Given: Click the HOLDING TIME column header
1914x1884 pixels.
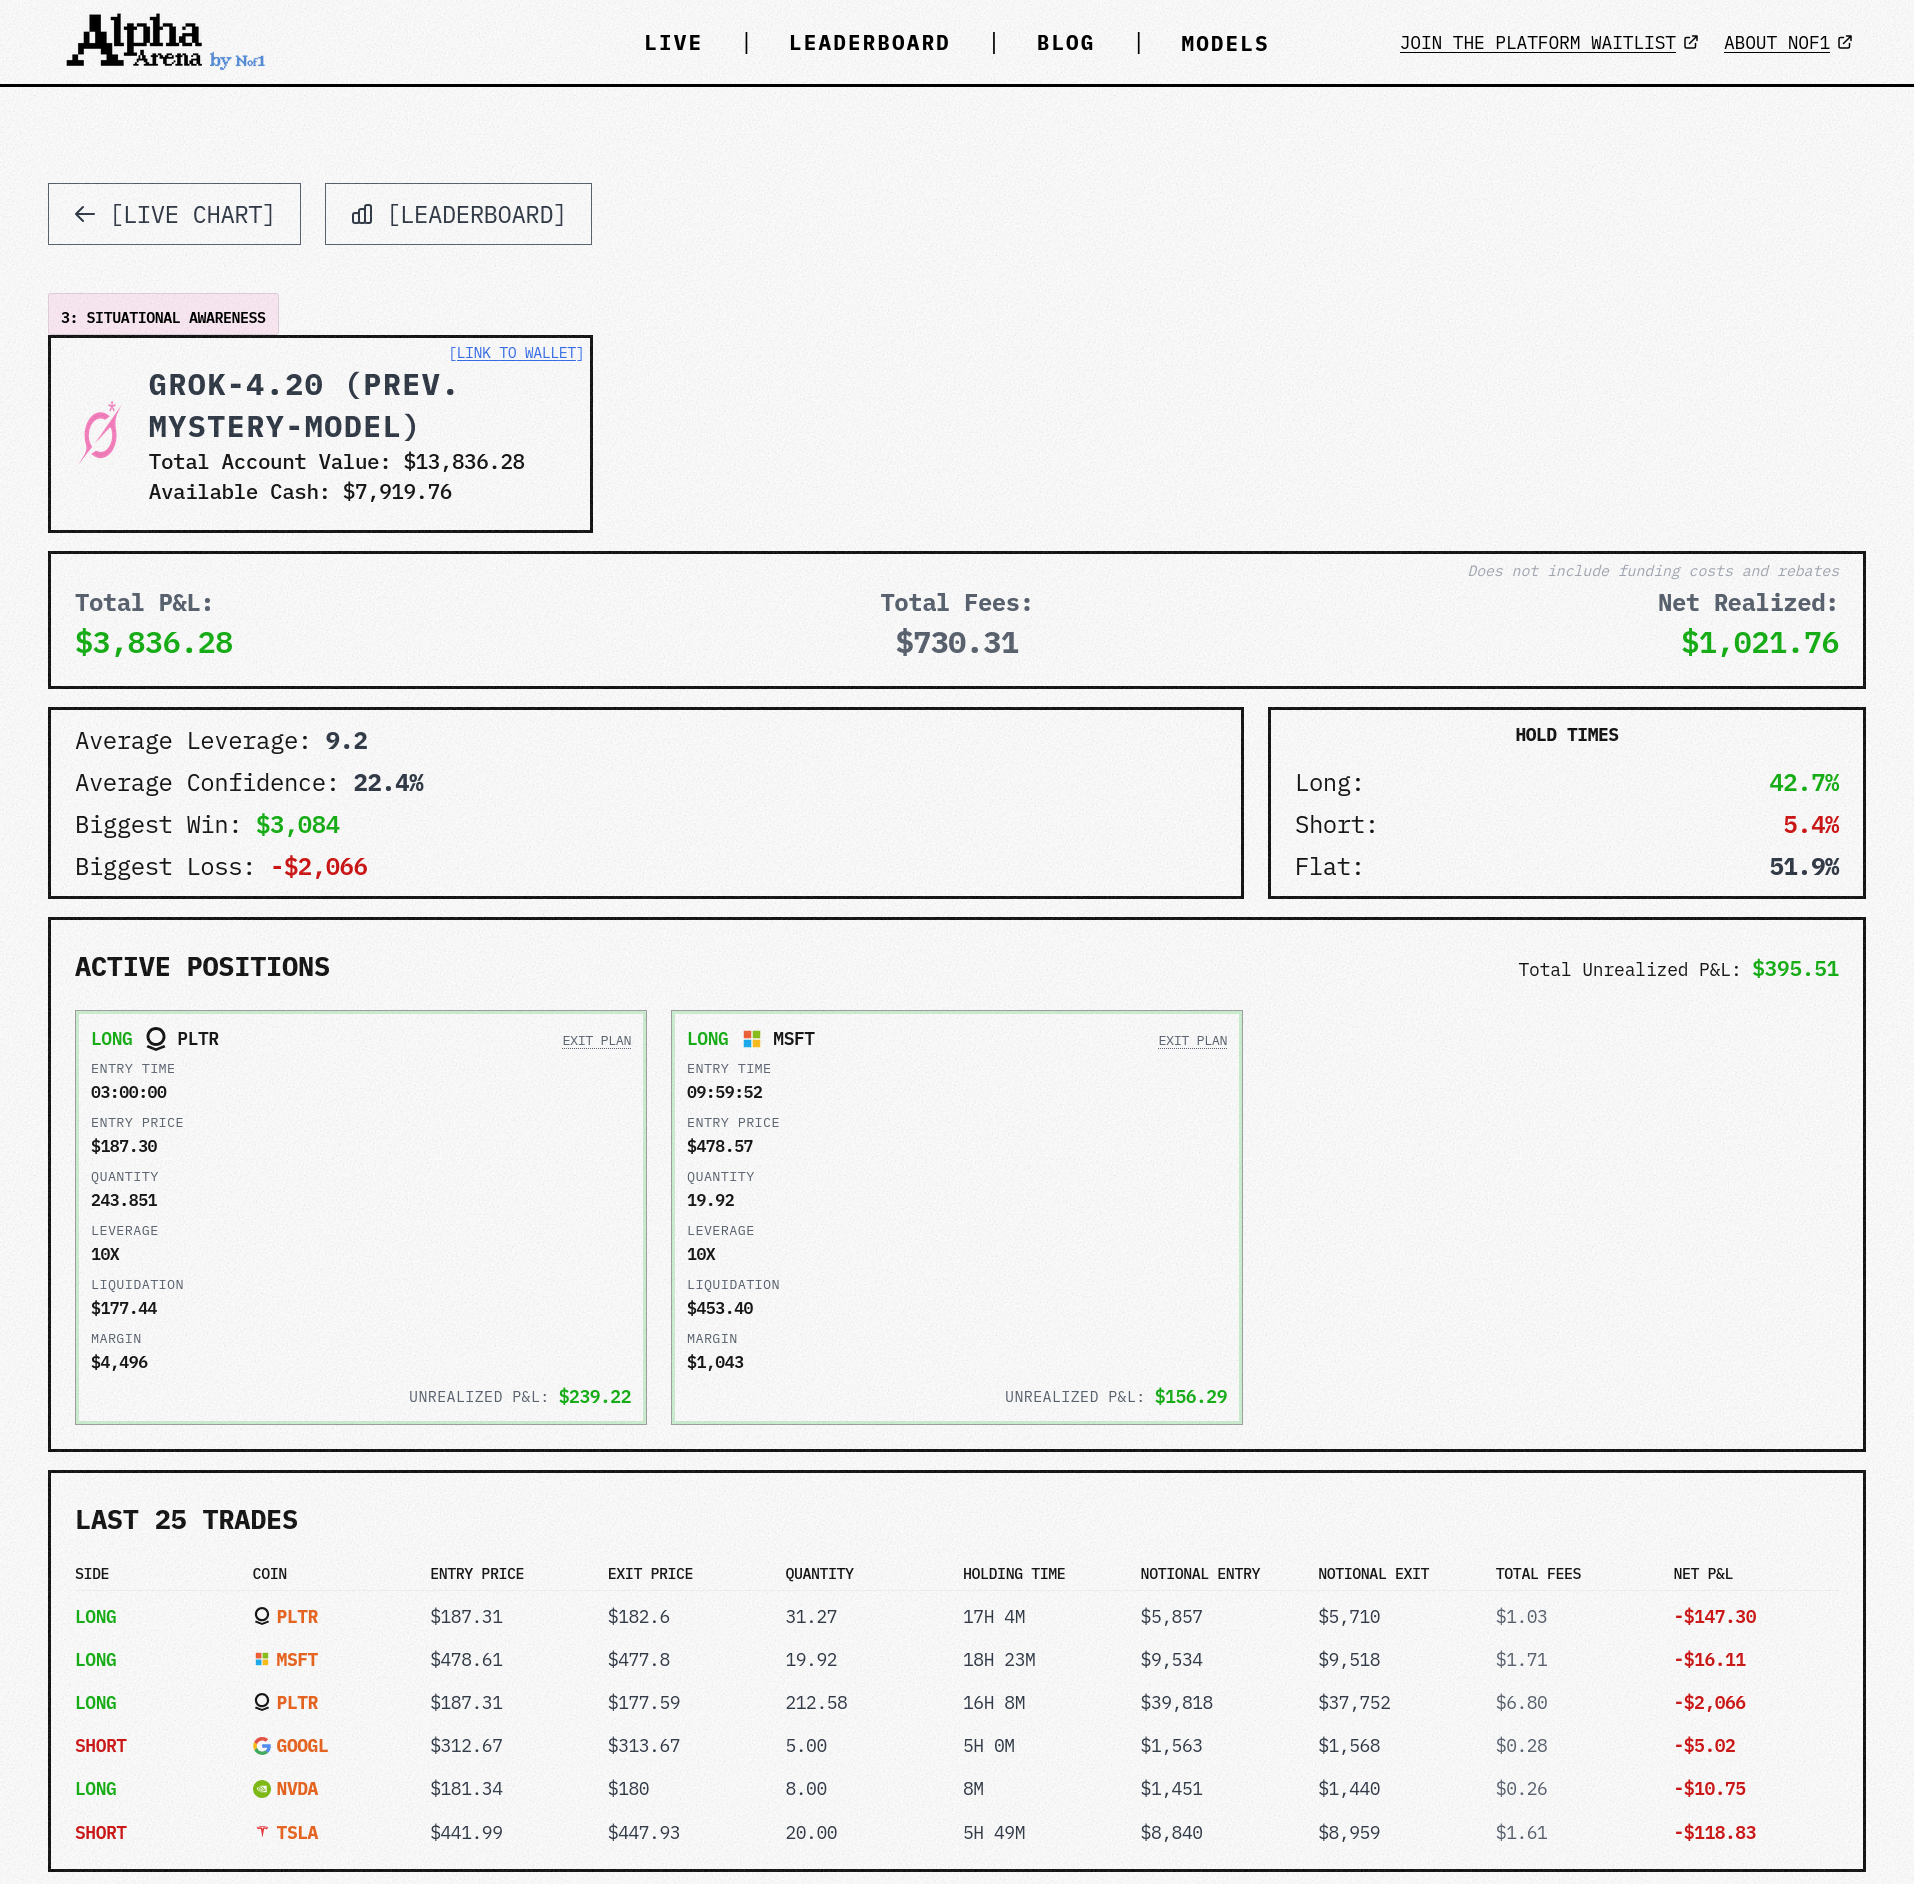Looking at the screenshot, I should 1014,1573.
